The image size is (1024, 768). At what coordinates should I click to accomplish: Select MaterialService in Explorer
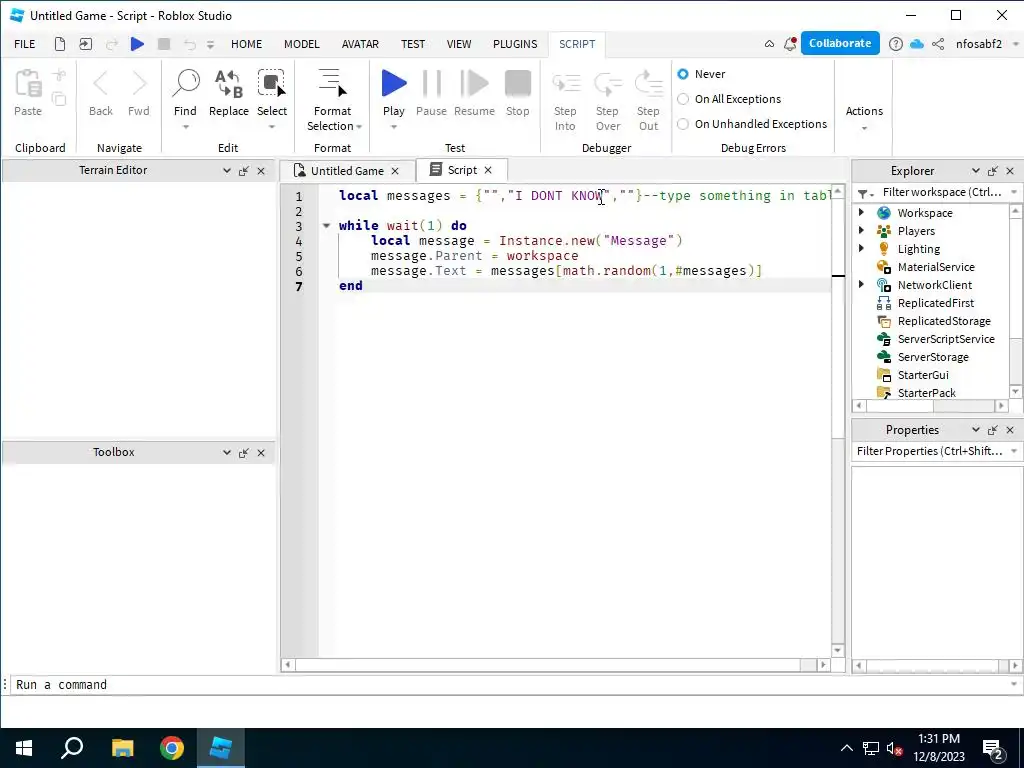tap(935, 266)
